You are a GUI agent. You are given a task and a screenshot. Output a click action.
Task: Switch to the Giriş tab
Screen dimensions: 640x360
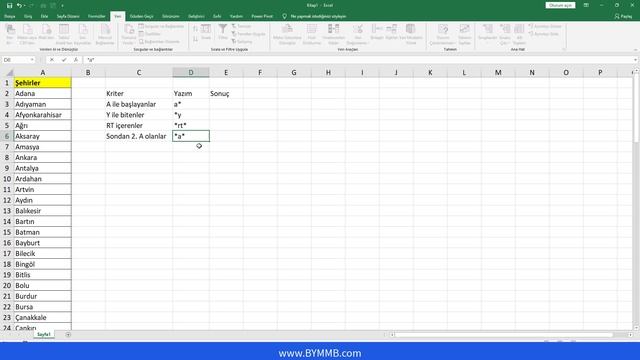(28, 16)
